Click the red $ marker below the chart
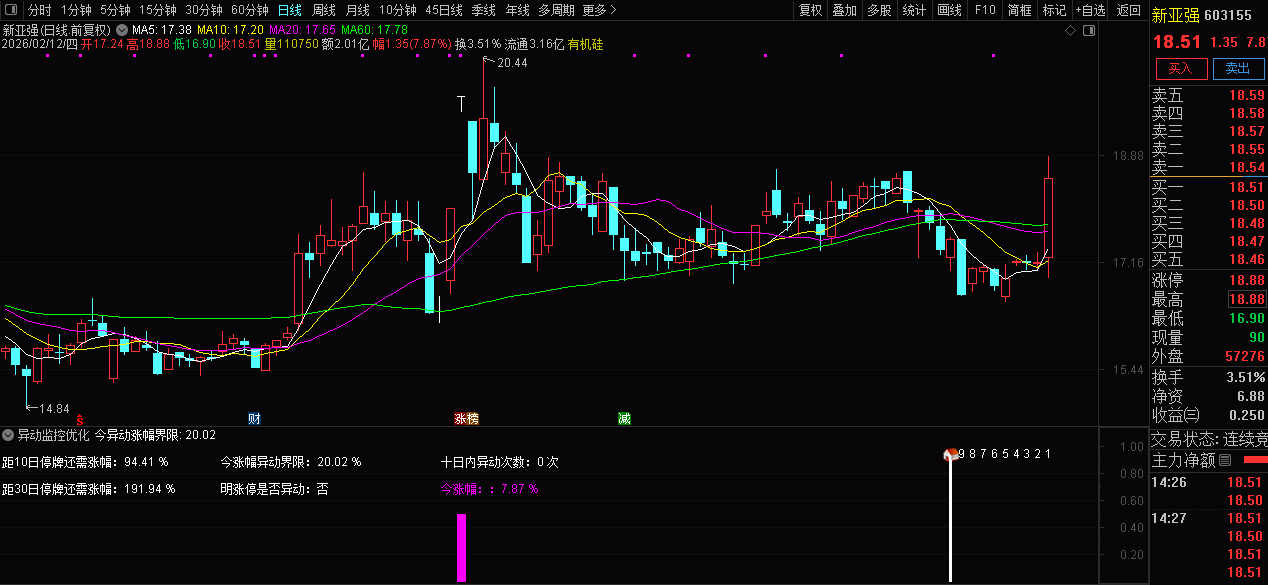 click(80, 419)
